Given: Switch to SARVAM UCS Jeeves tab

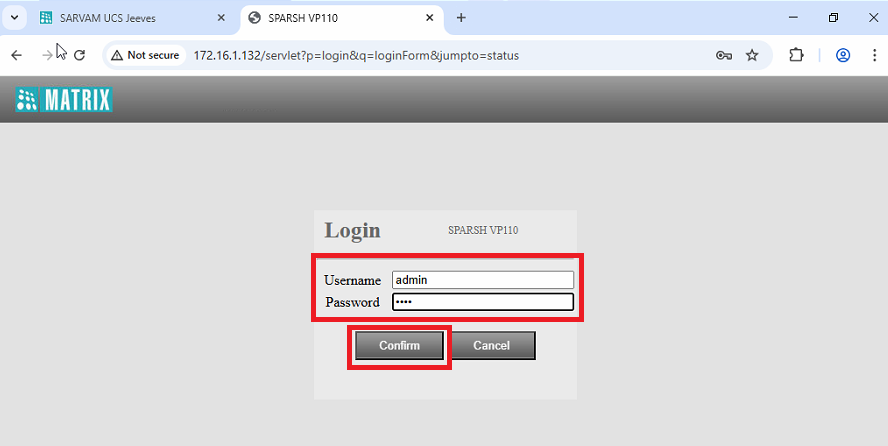Looking at the screenshot, I should point(133,18).
